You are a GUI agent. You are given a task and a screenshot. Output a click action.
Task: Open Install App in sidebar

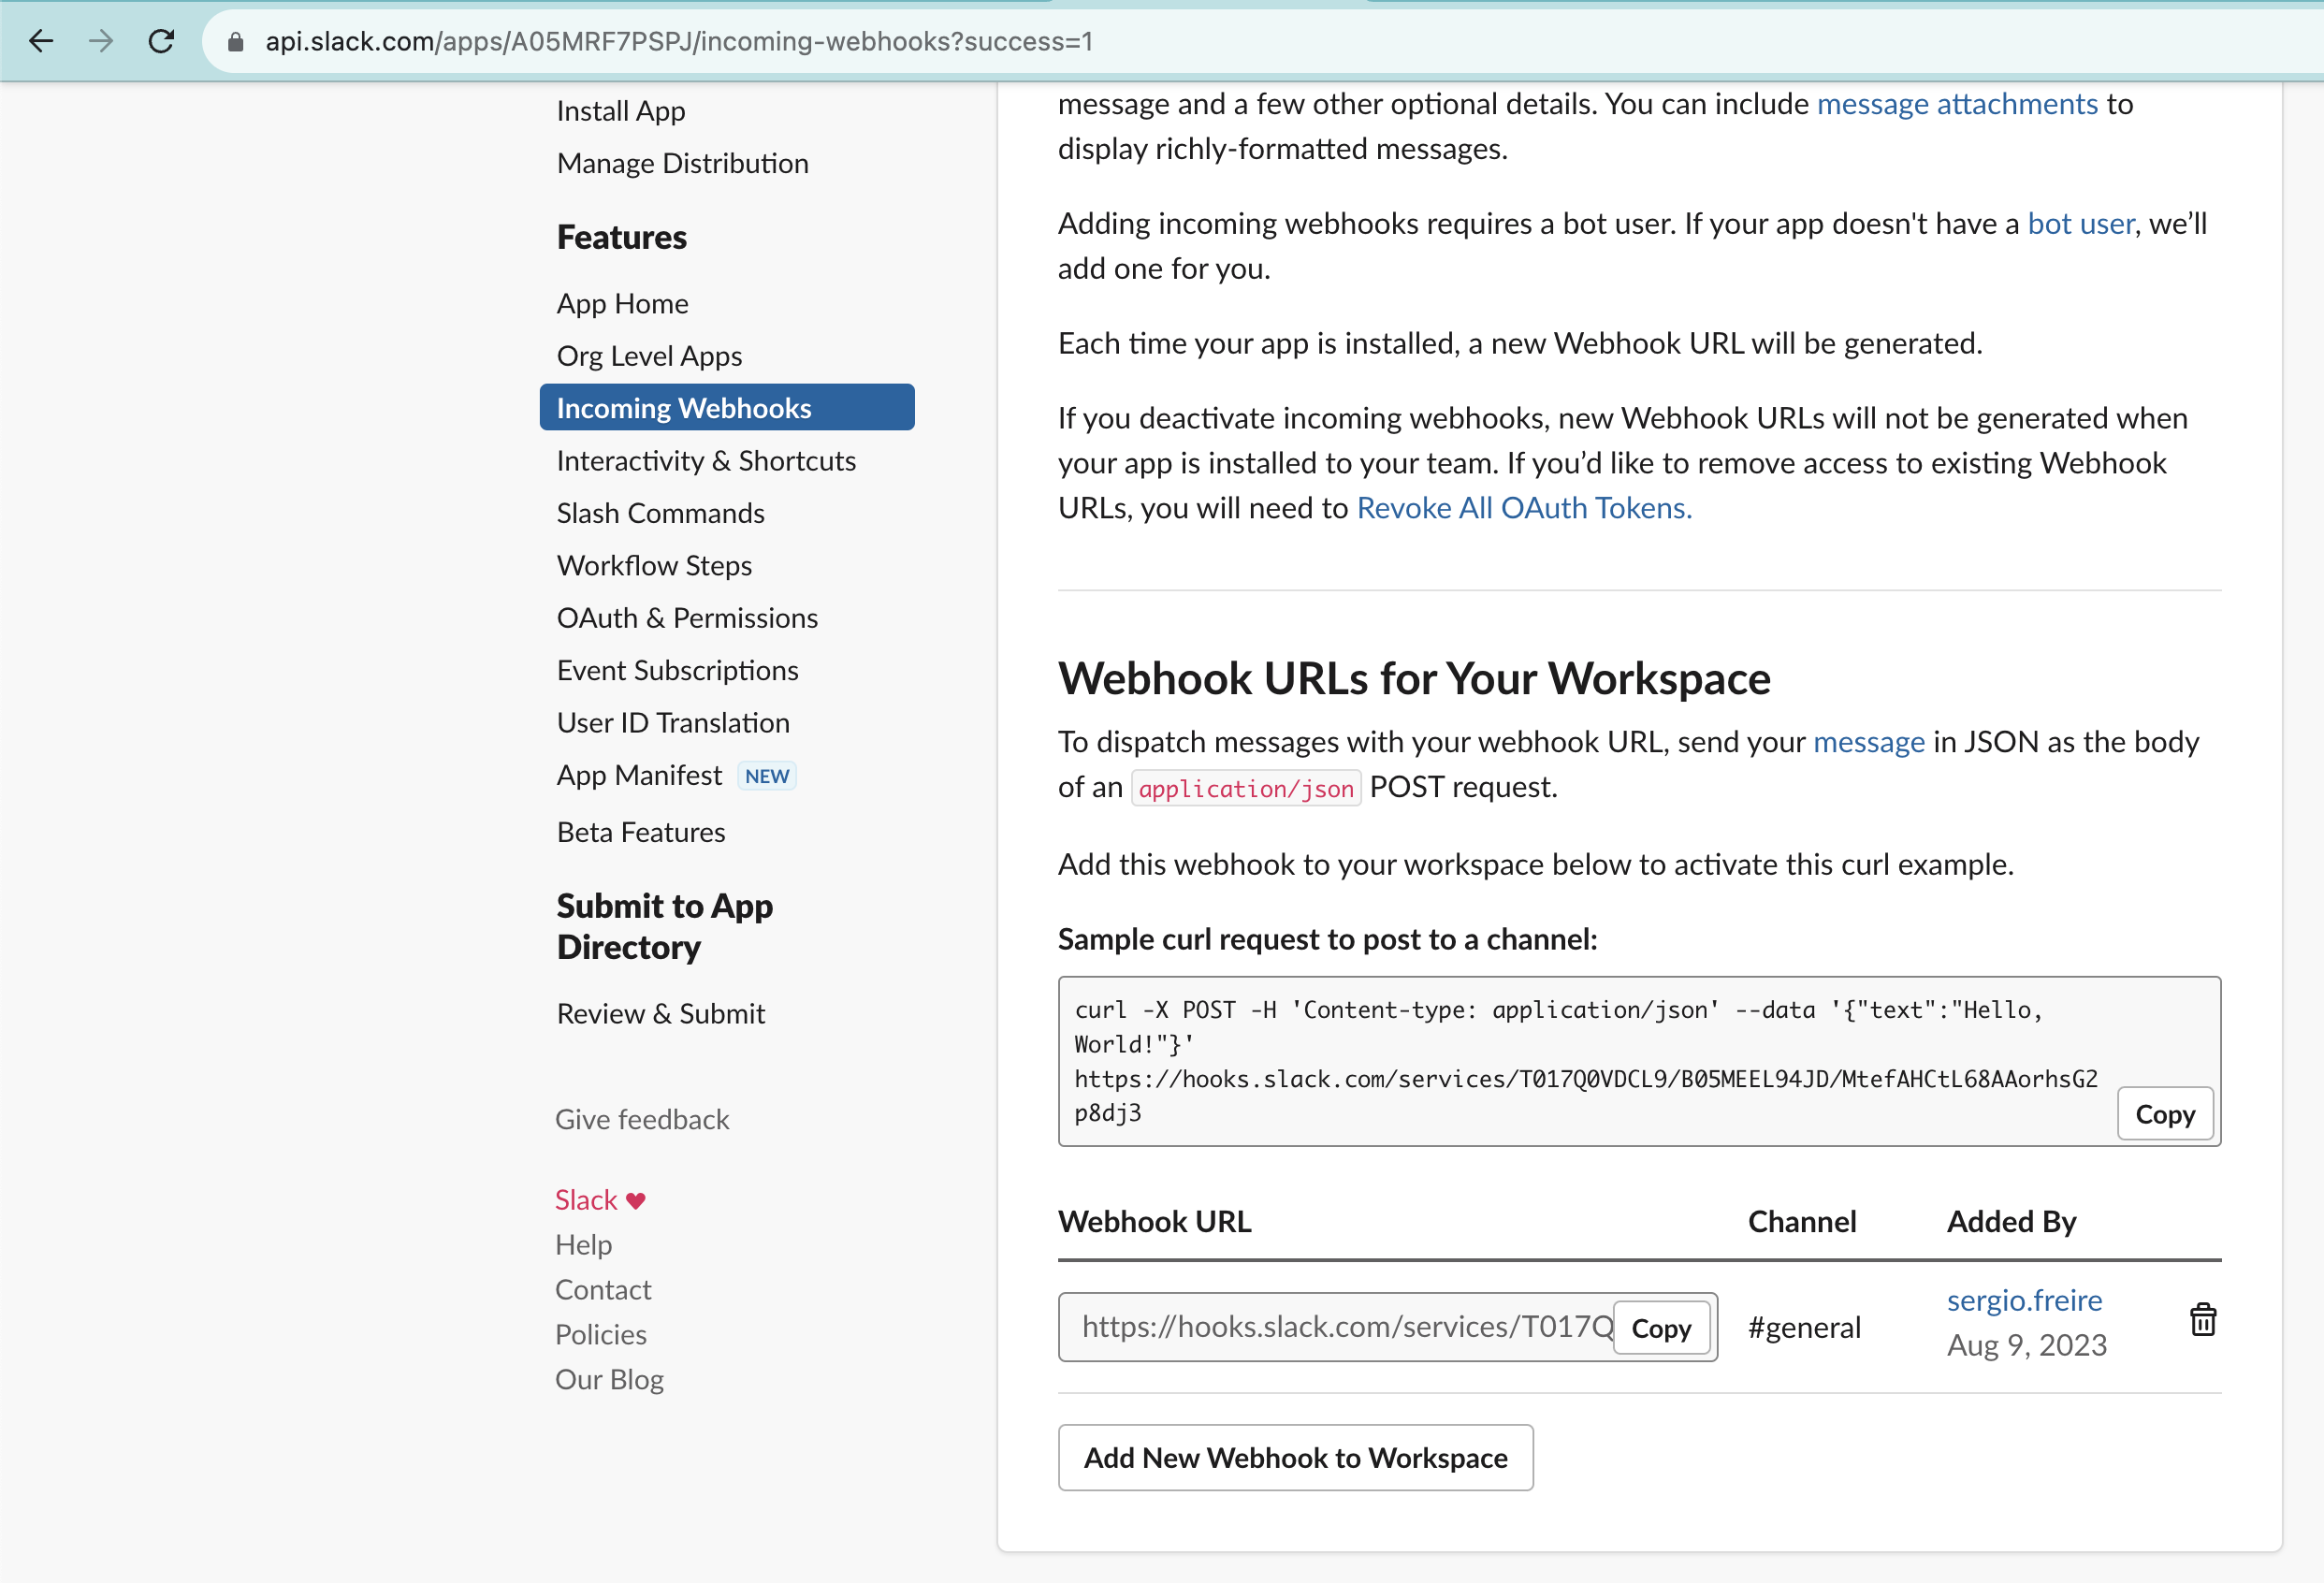point(621,111)
